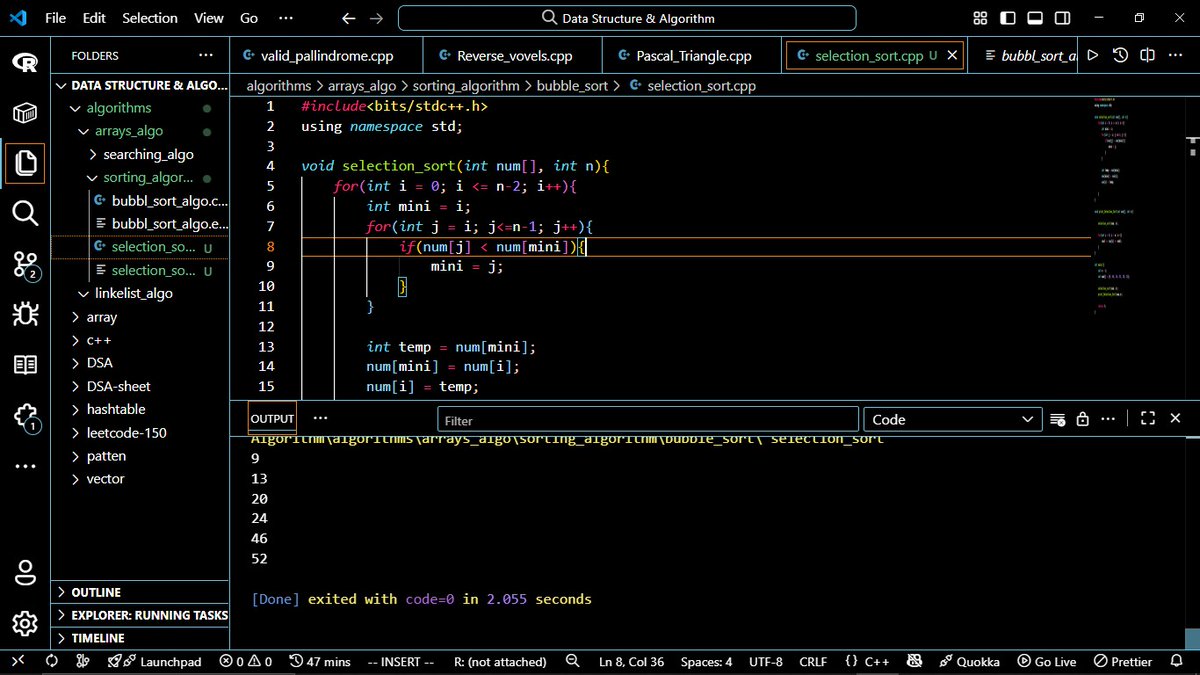Open the View menu

(x=209, y=18)
